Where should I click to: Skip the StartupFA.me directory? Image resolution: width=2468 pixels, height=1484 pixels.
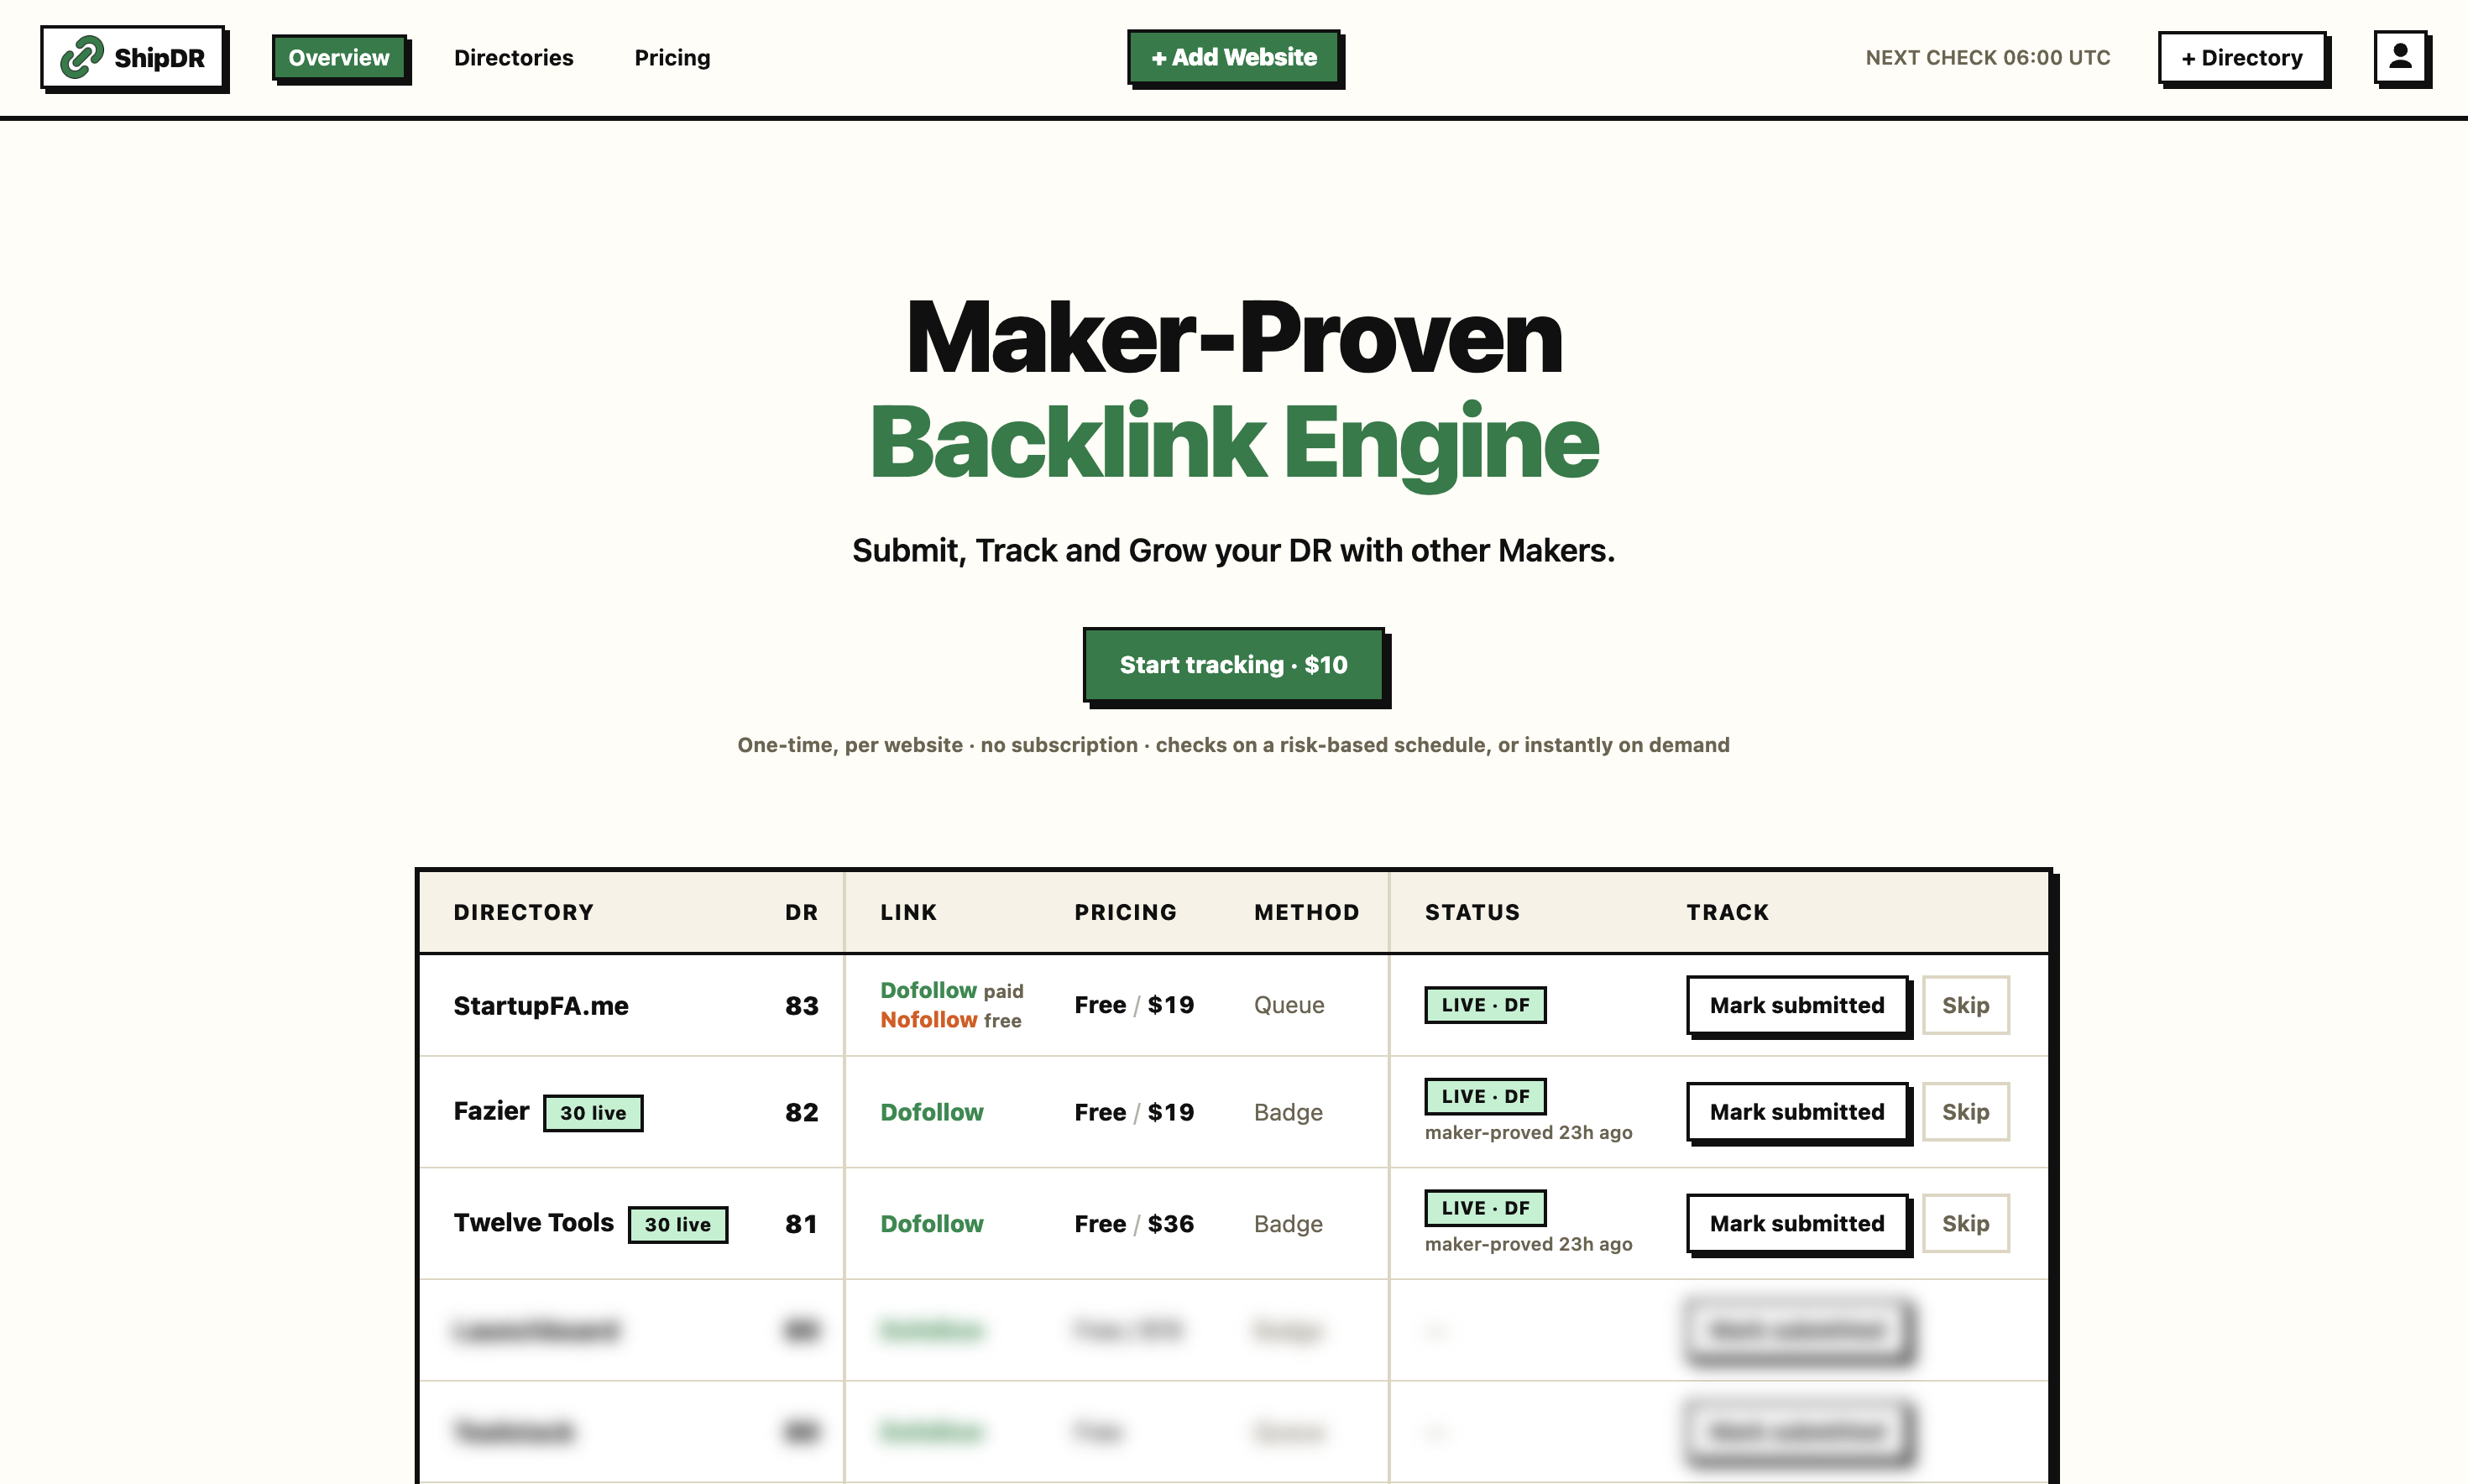1965,1005
